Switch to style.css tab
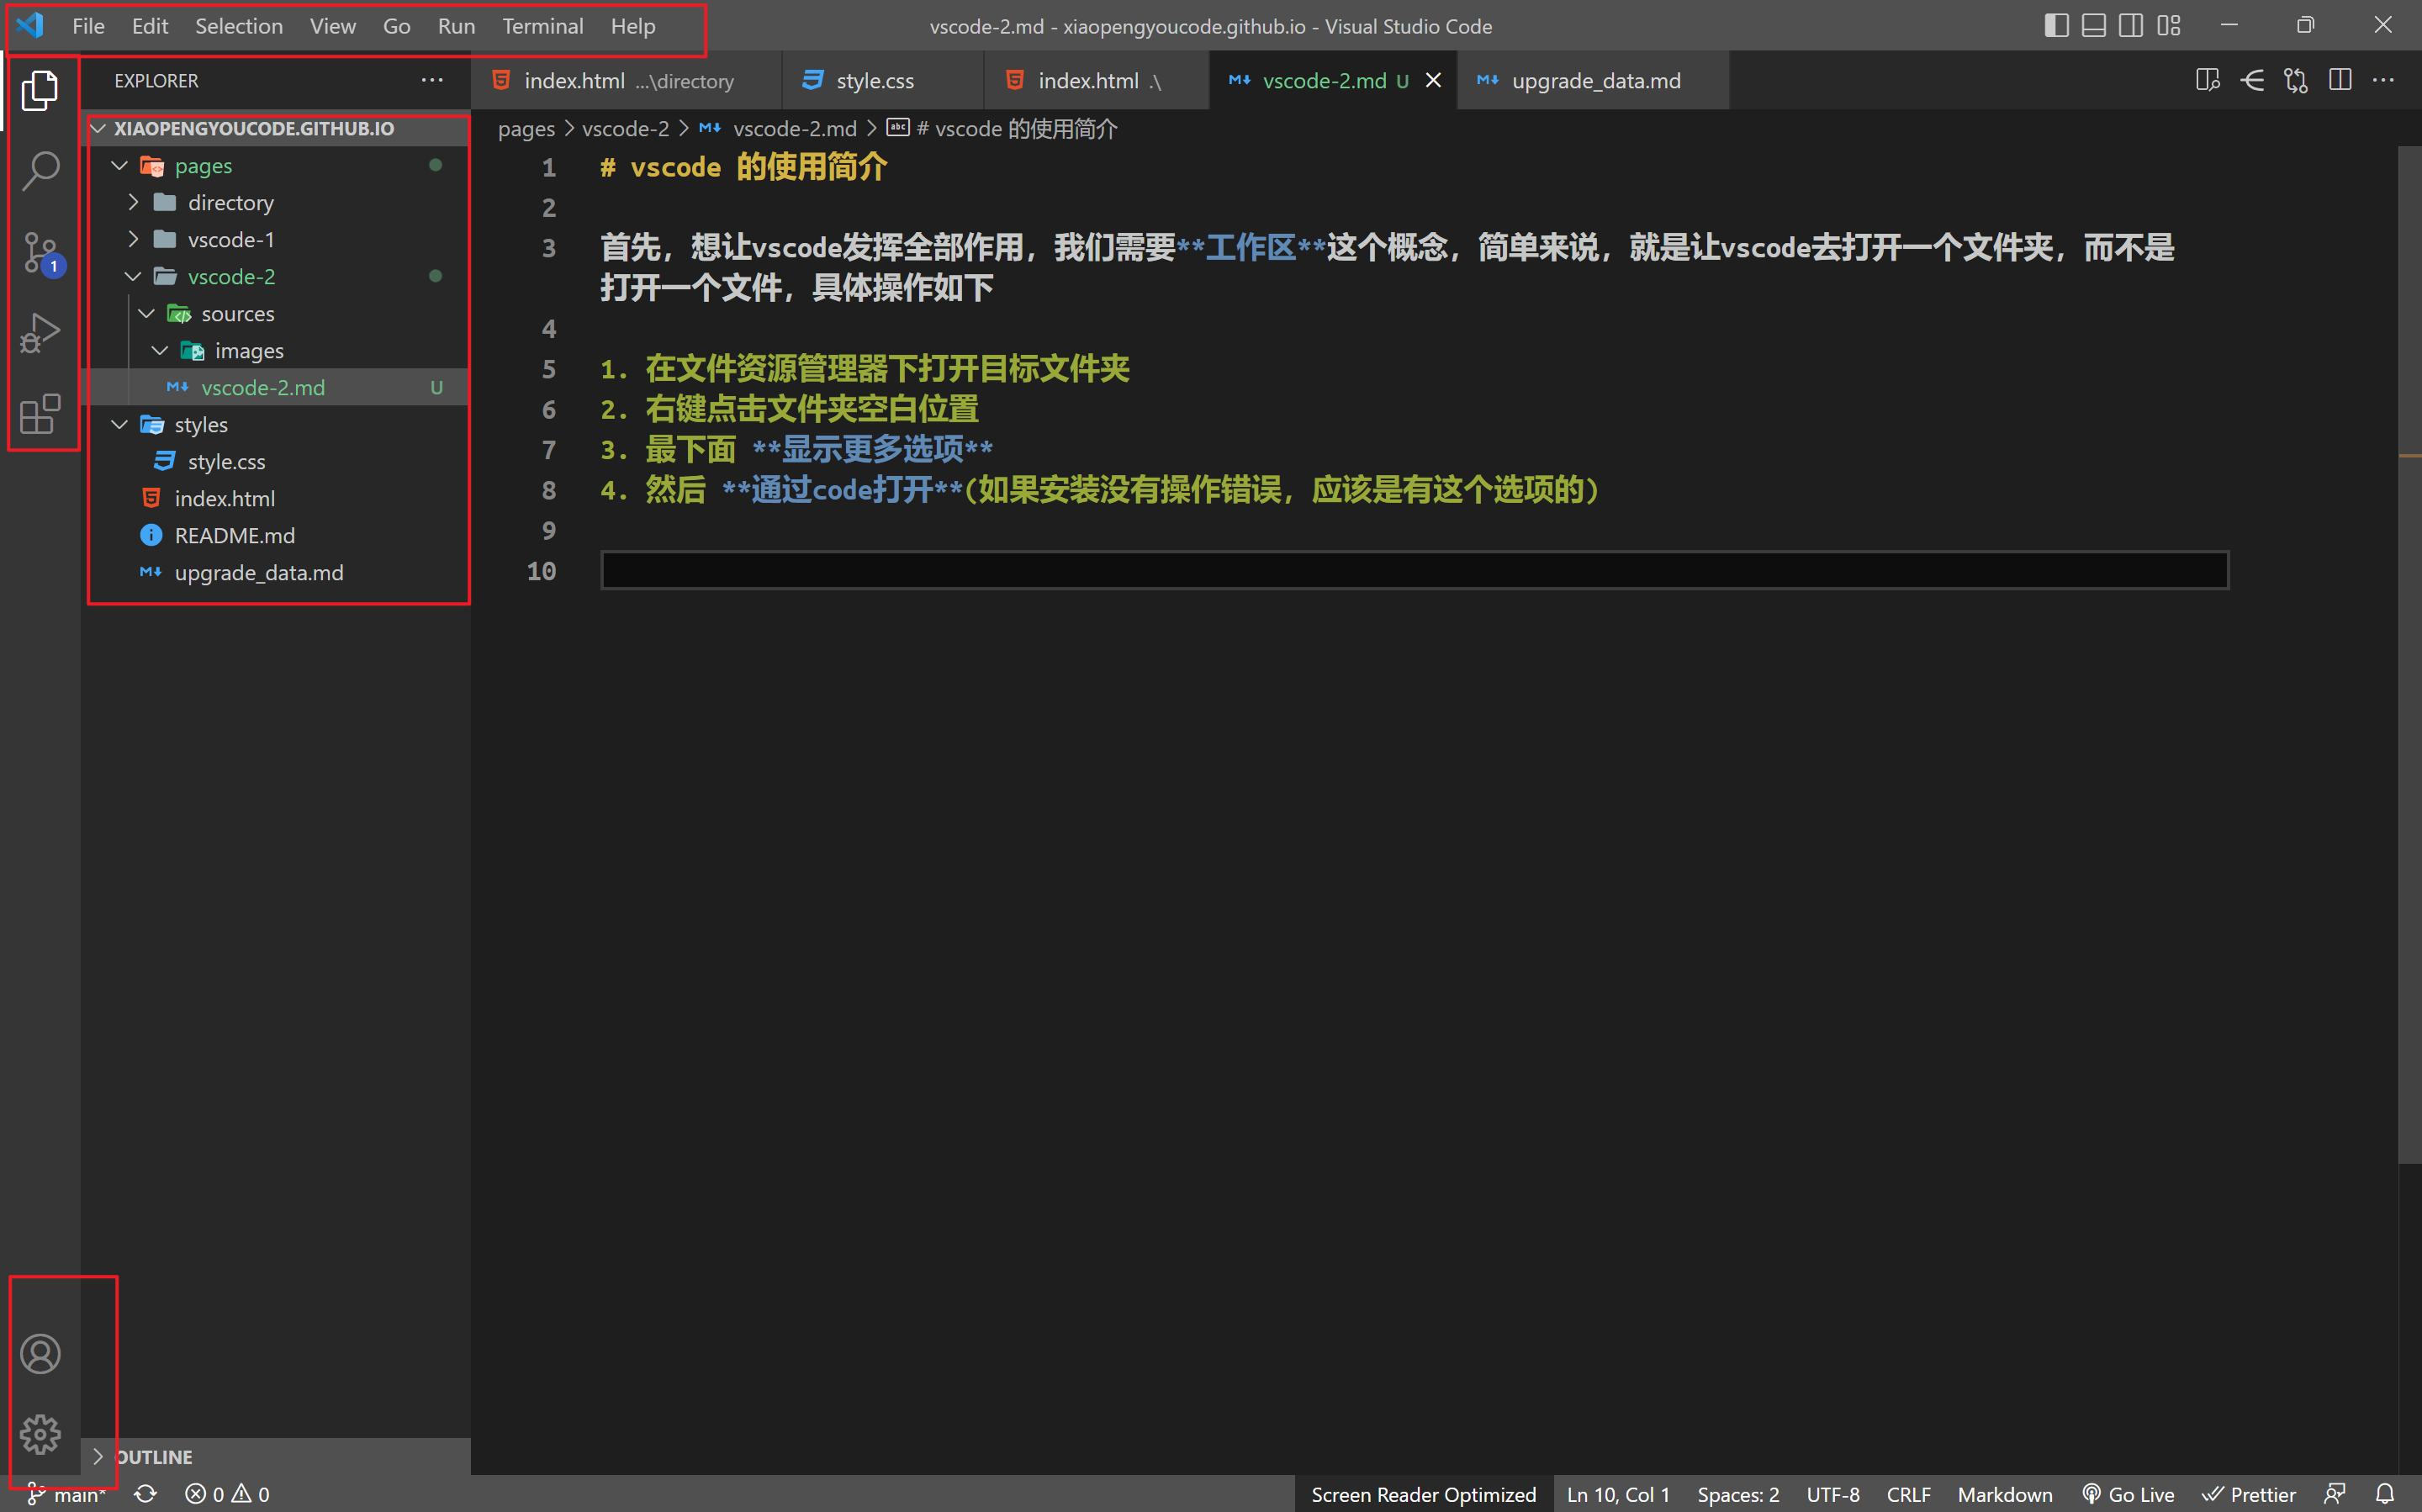Viewport: 2422px width, 1512px height. pos(882,80)
